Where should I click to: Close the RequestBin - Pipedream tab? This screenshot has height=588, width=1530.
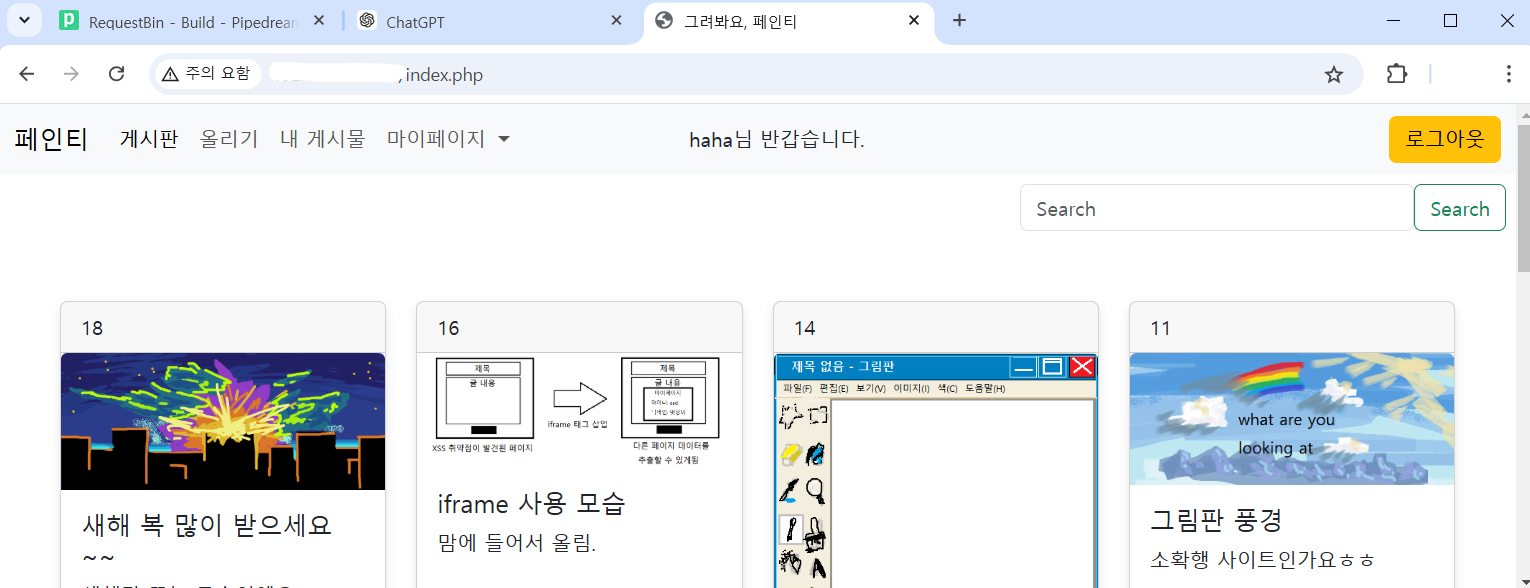pyautogui.click(x=320, y=21)
